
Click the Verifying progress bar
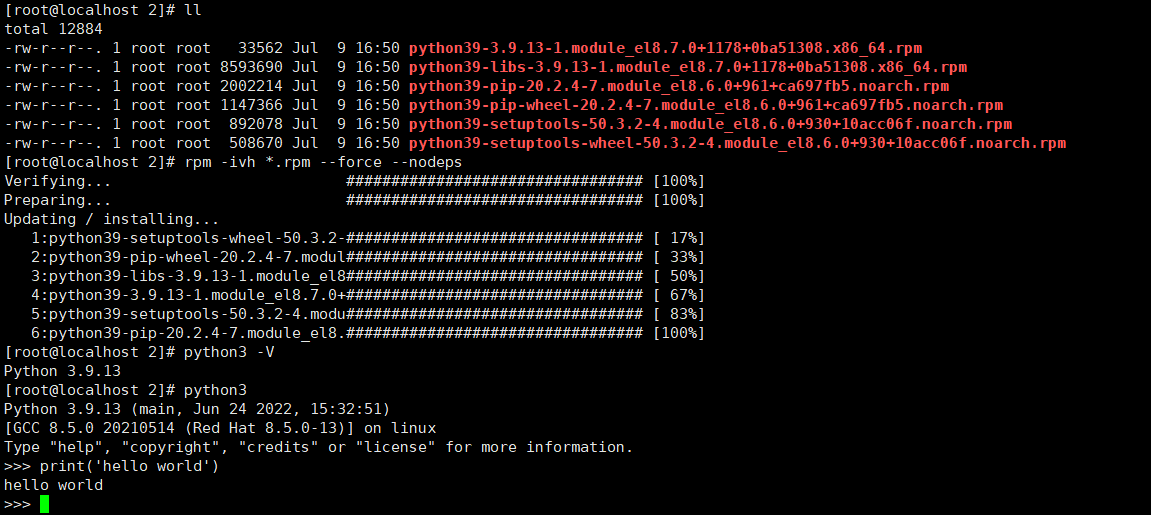pyautogui.click(x=495, y=181)
